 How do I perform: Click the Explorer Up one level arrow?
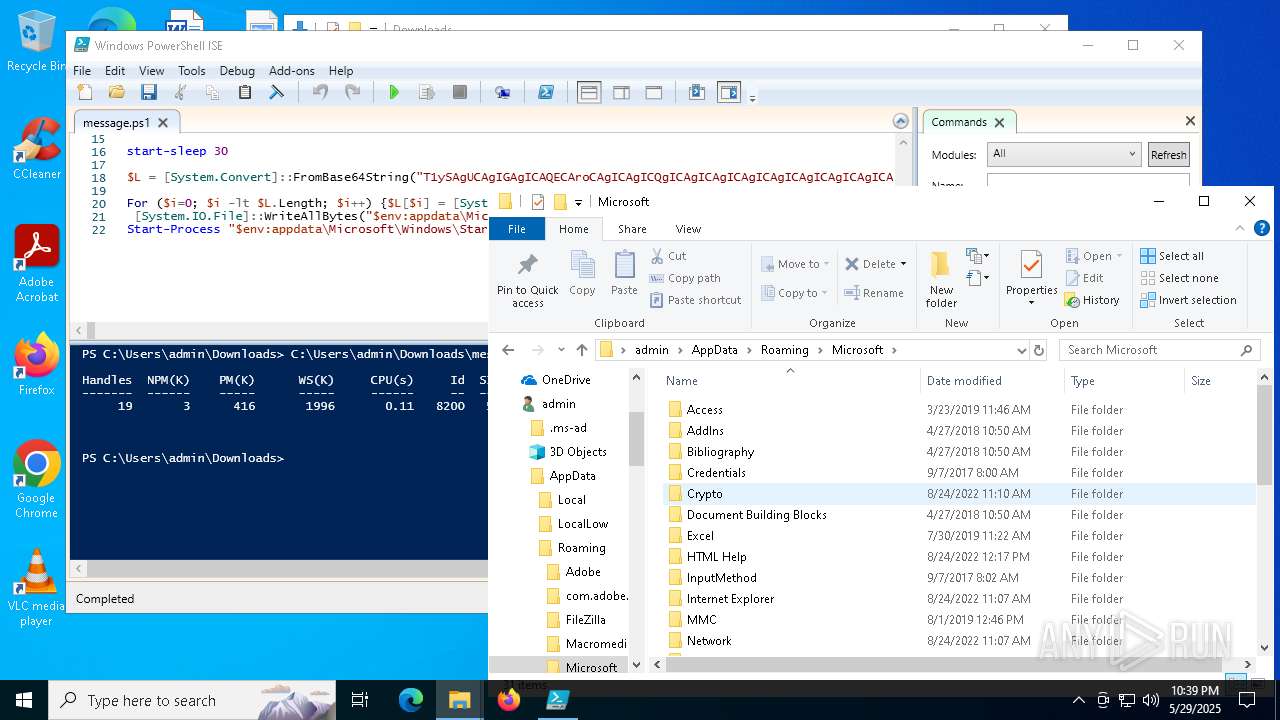(582, 350)
